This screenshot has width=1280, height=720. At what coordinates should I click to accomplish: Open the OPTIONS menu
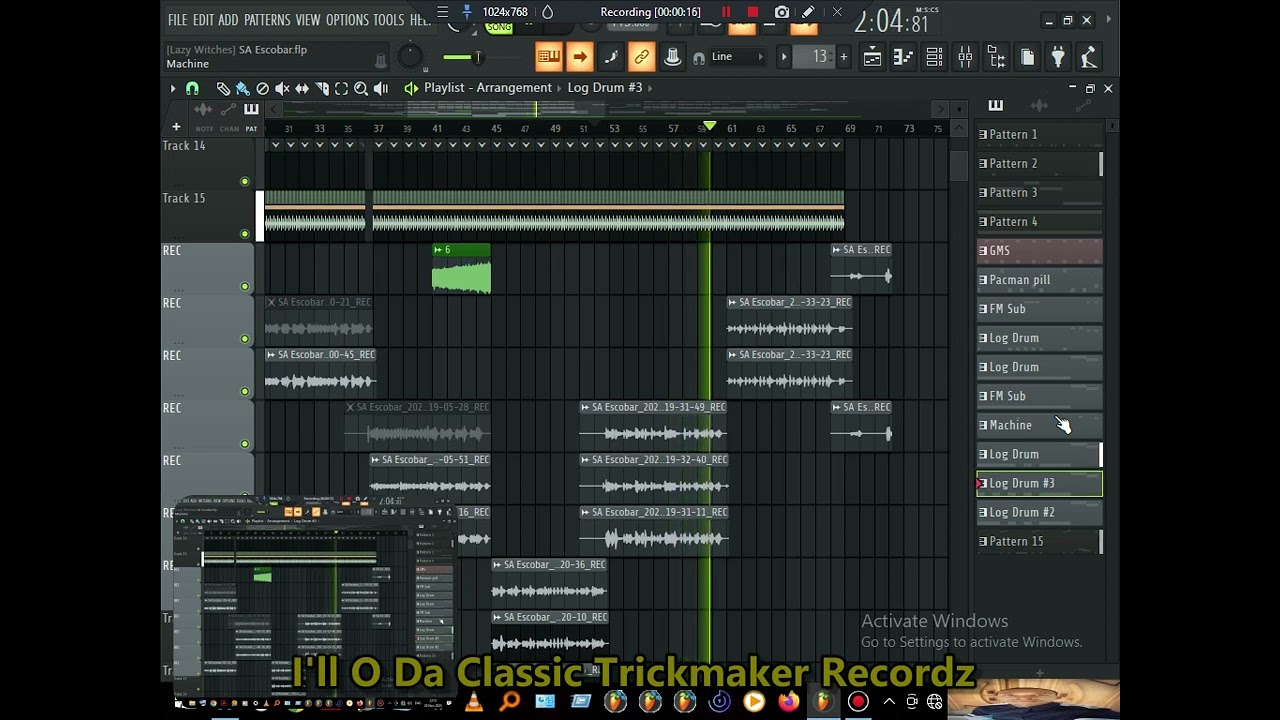pyautogui.click(x=347, y=20)
